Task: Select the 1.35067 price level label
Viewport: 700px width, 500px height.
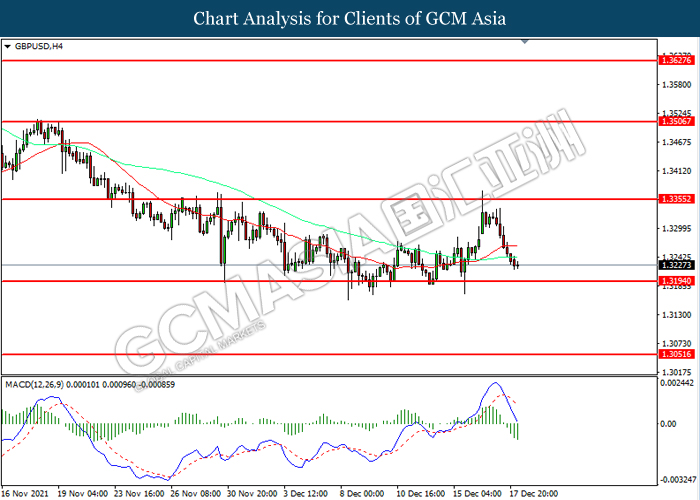Action: point(676,121)
